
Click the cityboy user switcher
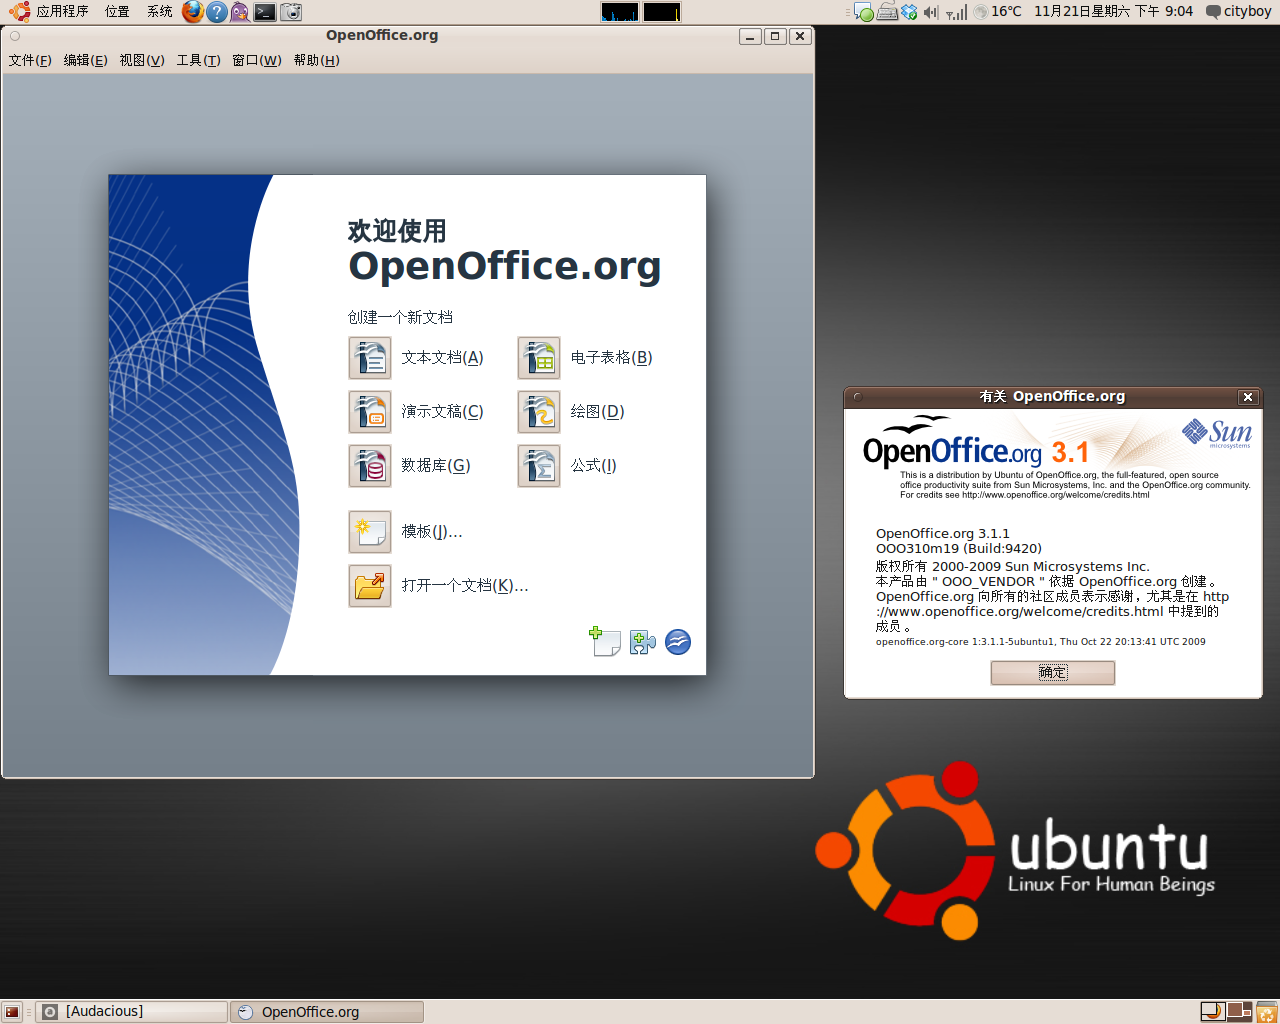[1239, 12]
